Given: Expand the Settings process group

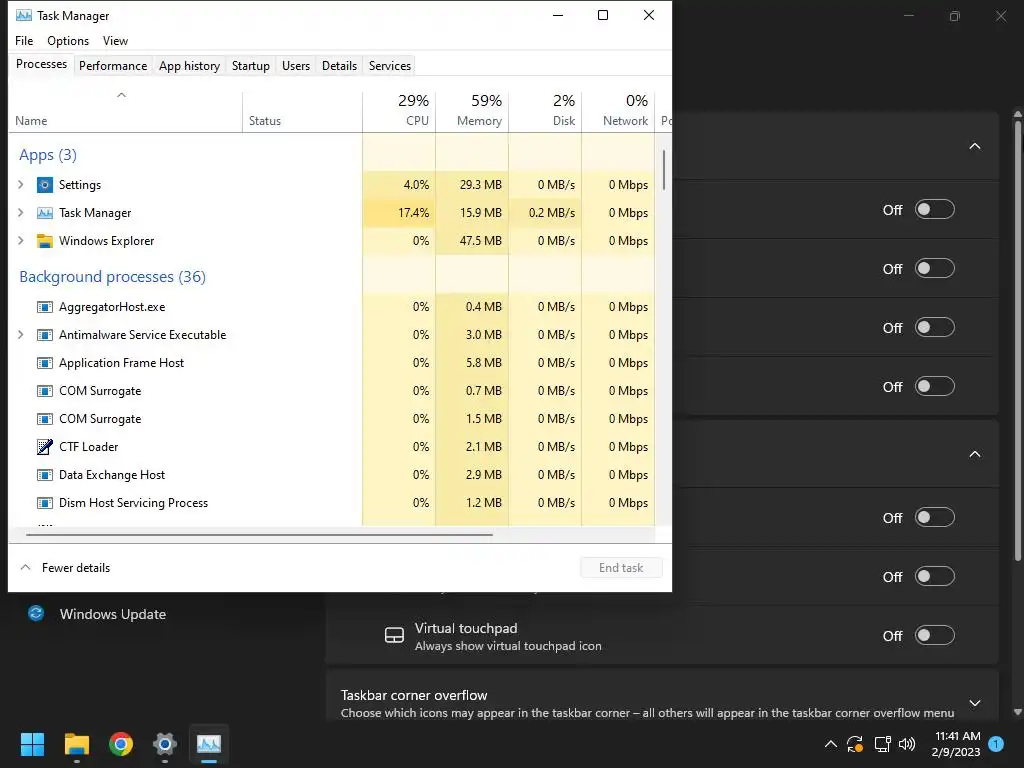Looking at the screenshot, I should pyautogui.click(x=21, y=185).
